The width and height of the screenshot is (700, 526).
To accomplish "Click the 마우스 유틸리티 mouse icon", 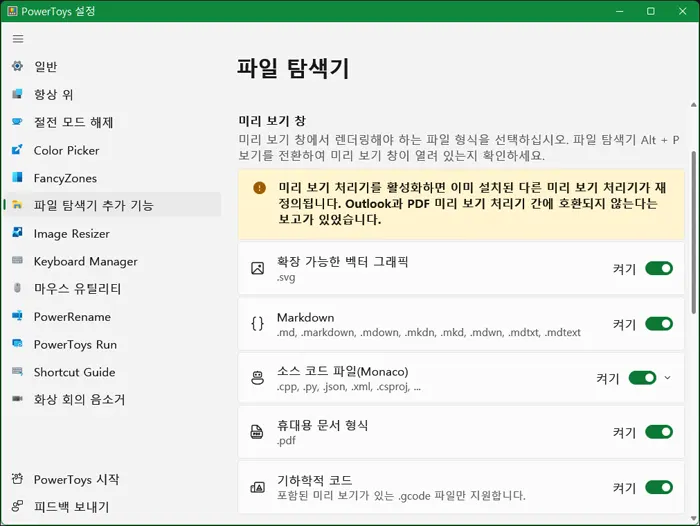I will 17,288.
